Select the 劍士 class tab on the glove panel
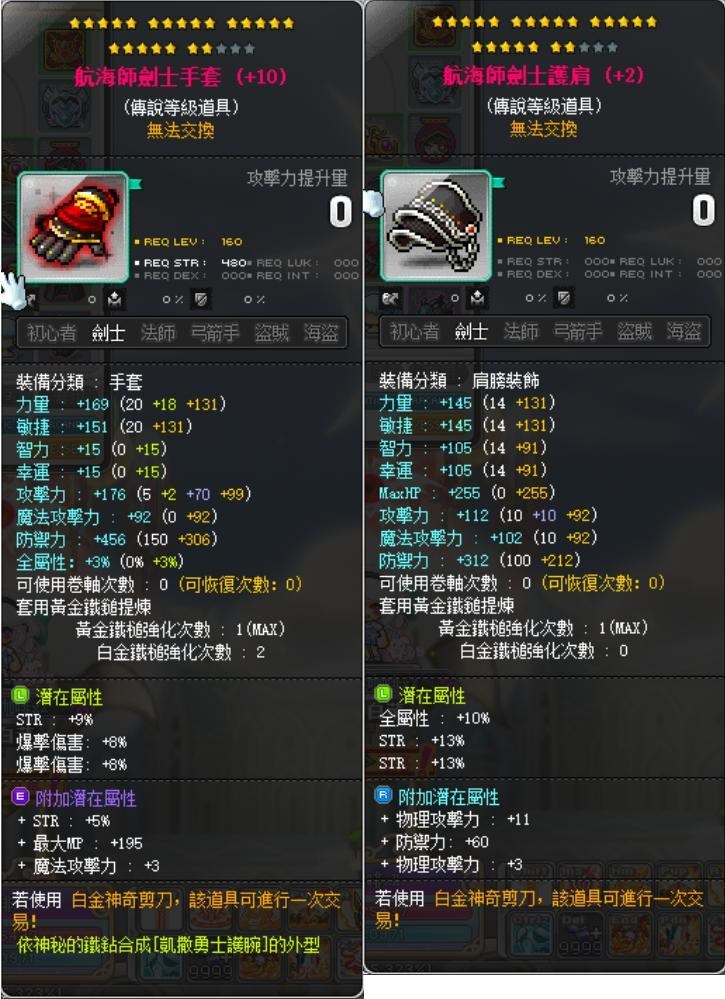 108,333
